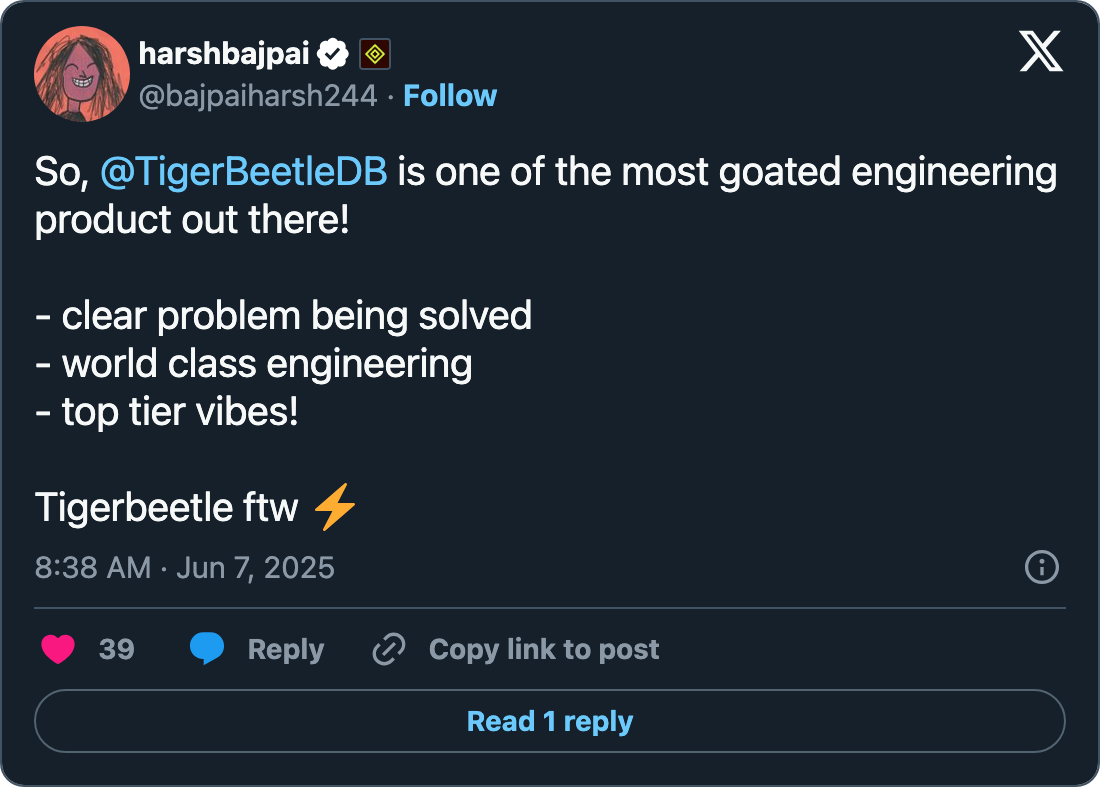Click the square affiliate badge next to name
Viewport: 1100px width, 787px height.
375,53
